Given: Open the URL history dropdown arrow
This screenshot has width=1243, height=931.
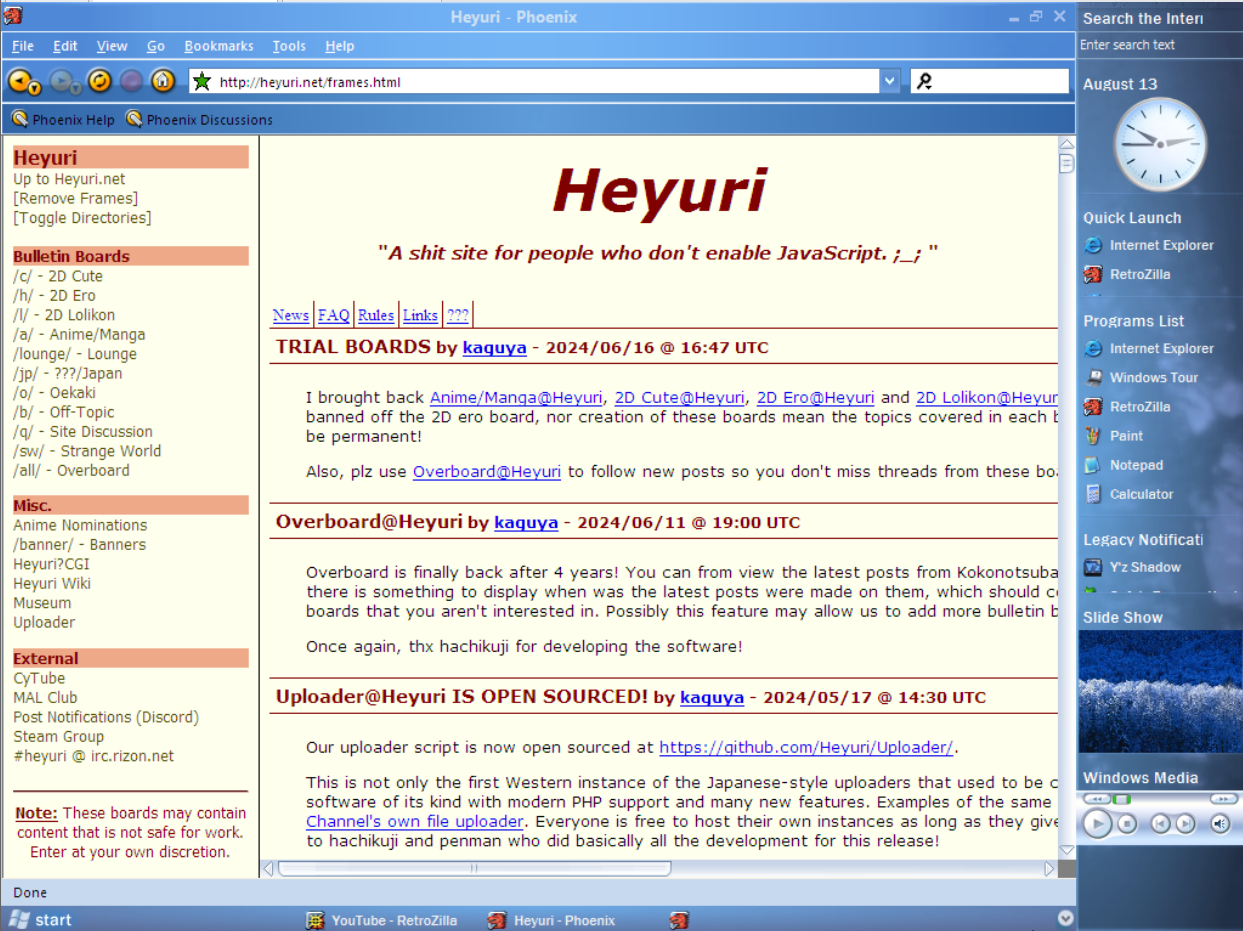Looking at the screenshot, I should point(890,82).
